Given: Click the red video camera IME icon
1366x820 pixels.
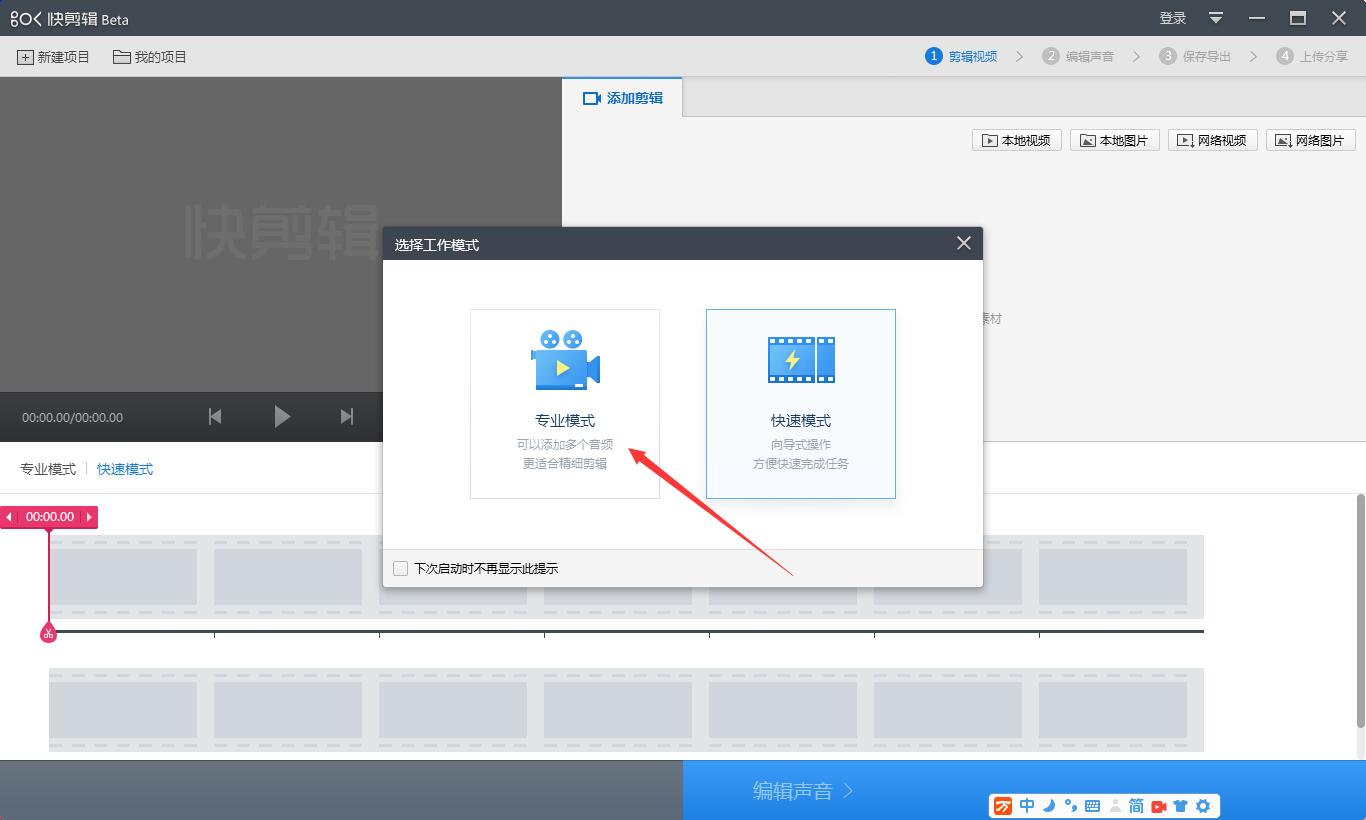Looking at the screenshot, I should tap(1159, 806).
